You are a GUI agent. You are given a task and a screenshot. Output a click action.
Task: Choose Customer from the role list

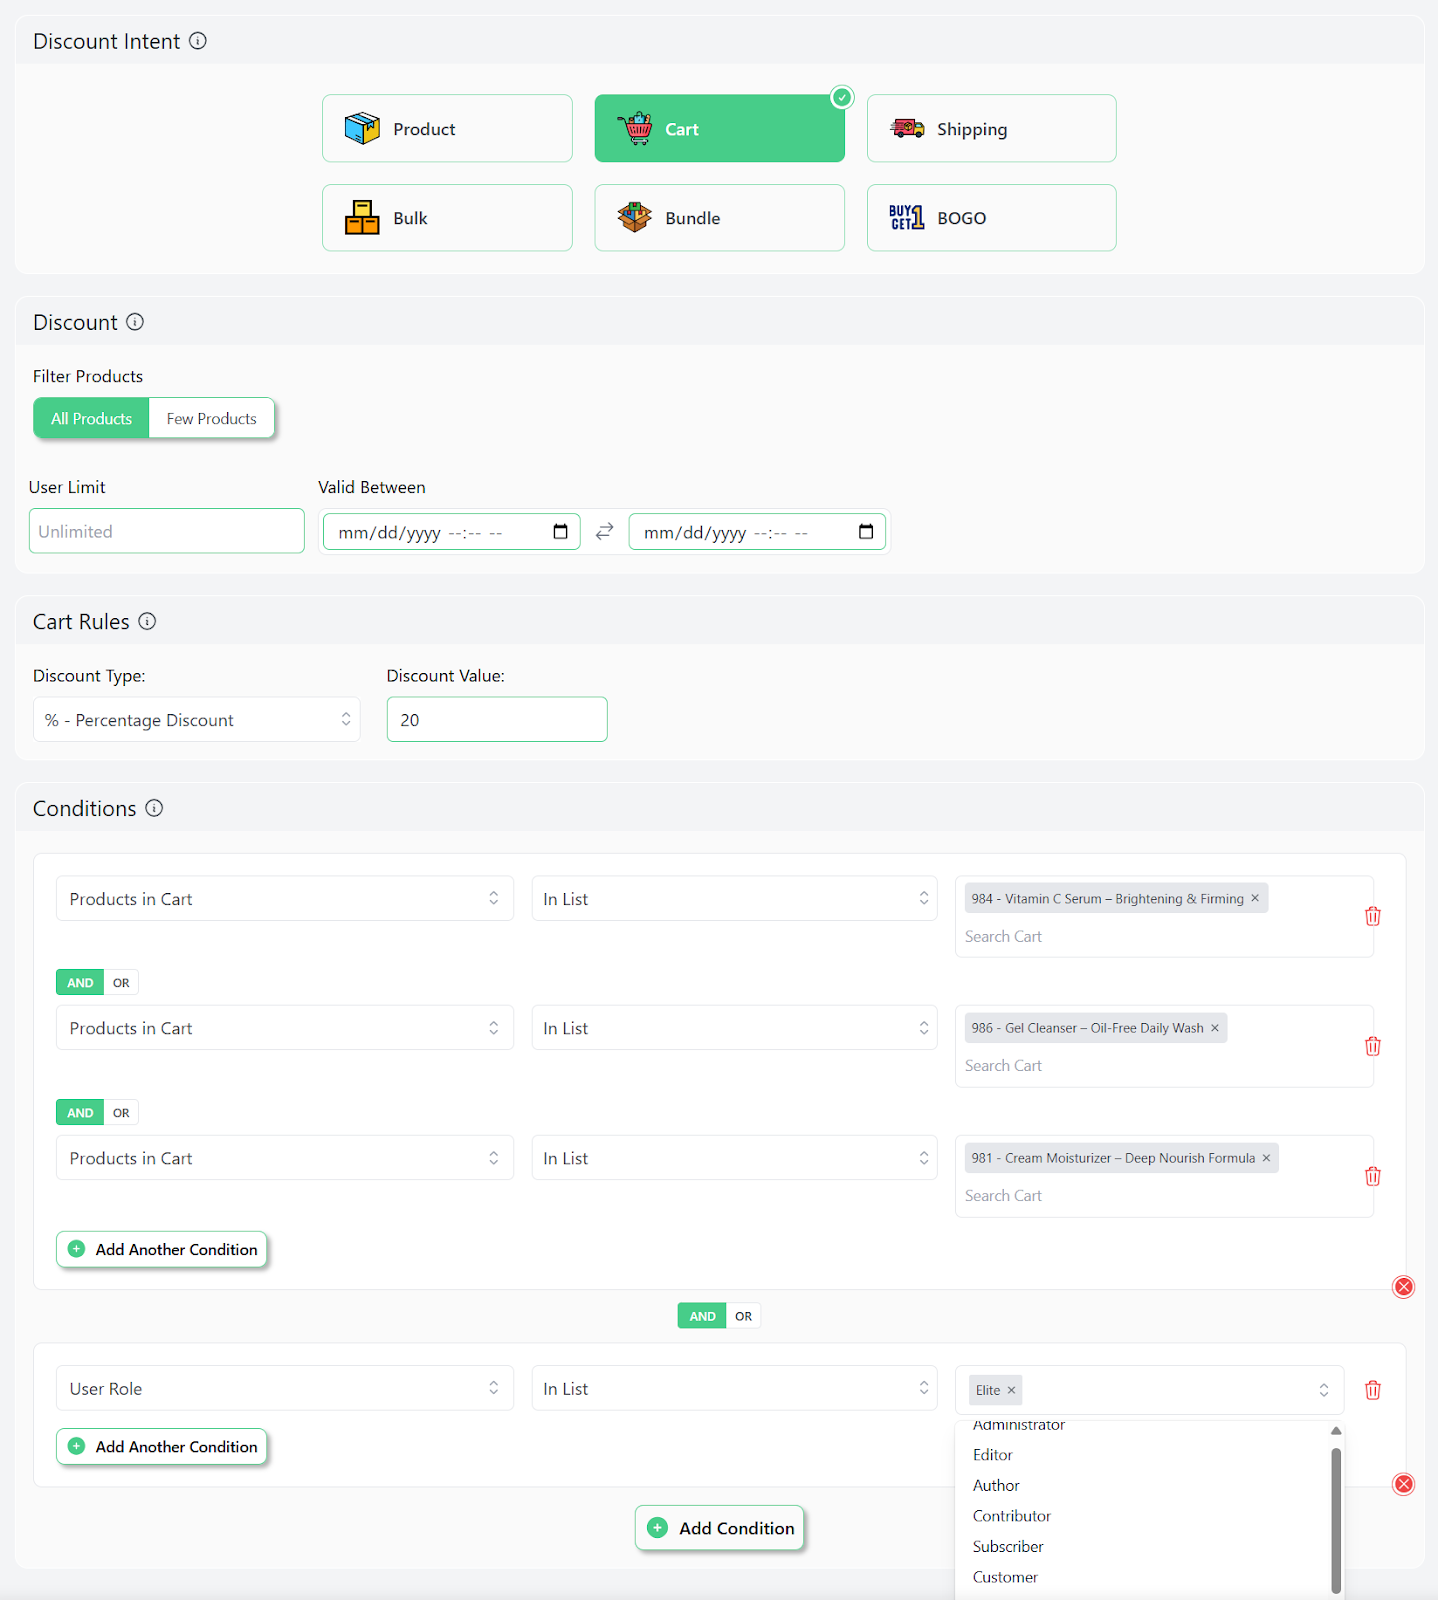1143,1577
